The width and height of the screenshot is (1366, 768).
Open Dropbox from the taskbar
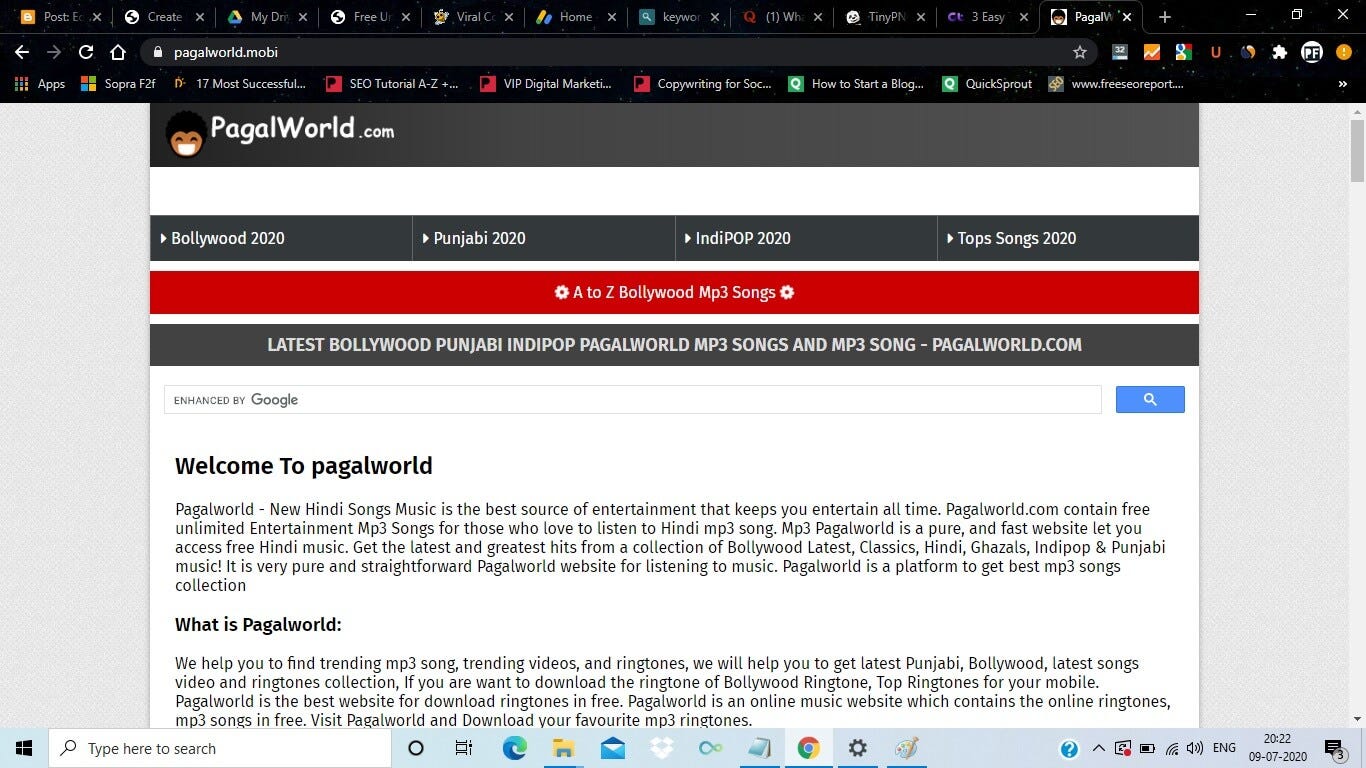pyautogui.click(x=661, y=748)
